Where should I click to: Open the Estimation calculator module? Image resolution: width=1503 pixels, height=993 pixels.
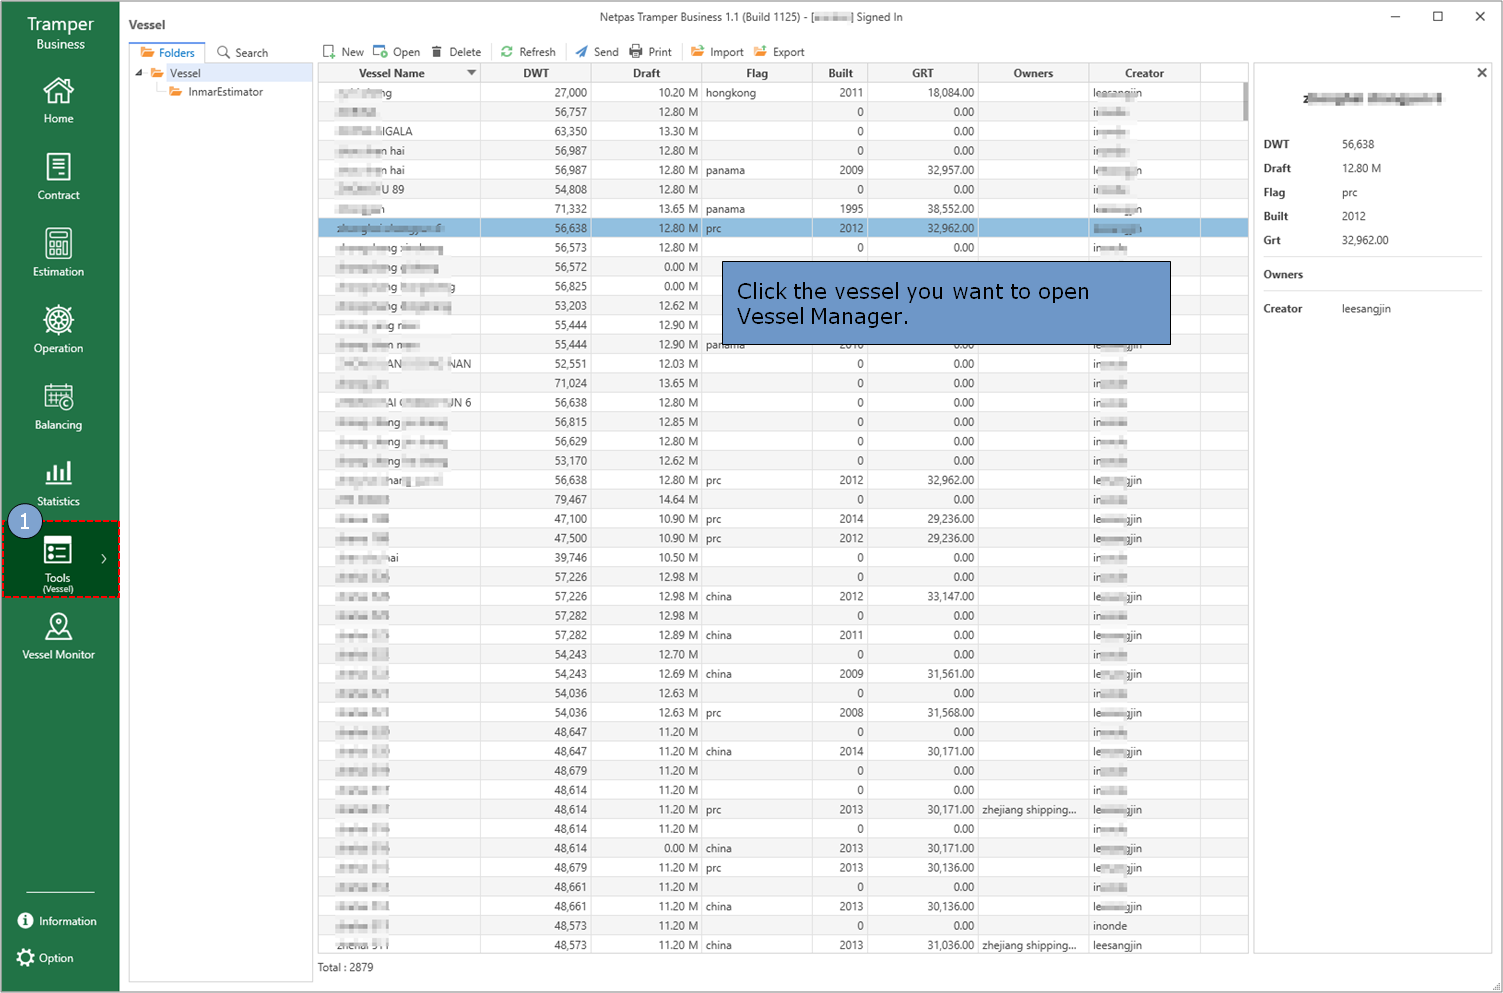58,252
